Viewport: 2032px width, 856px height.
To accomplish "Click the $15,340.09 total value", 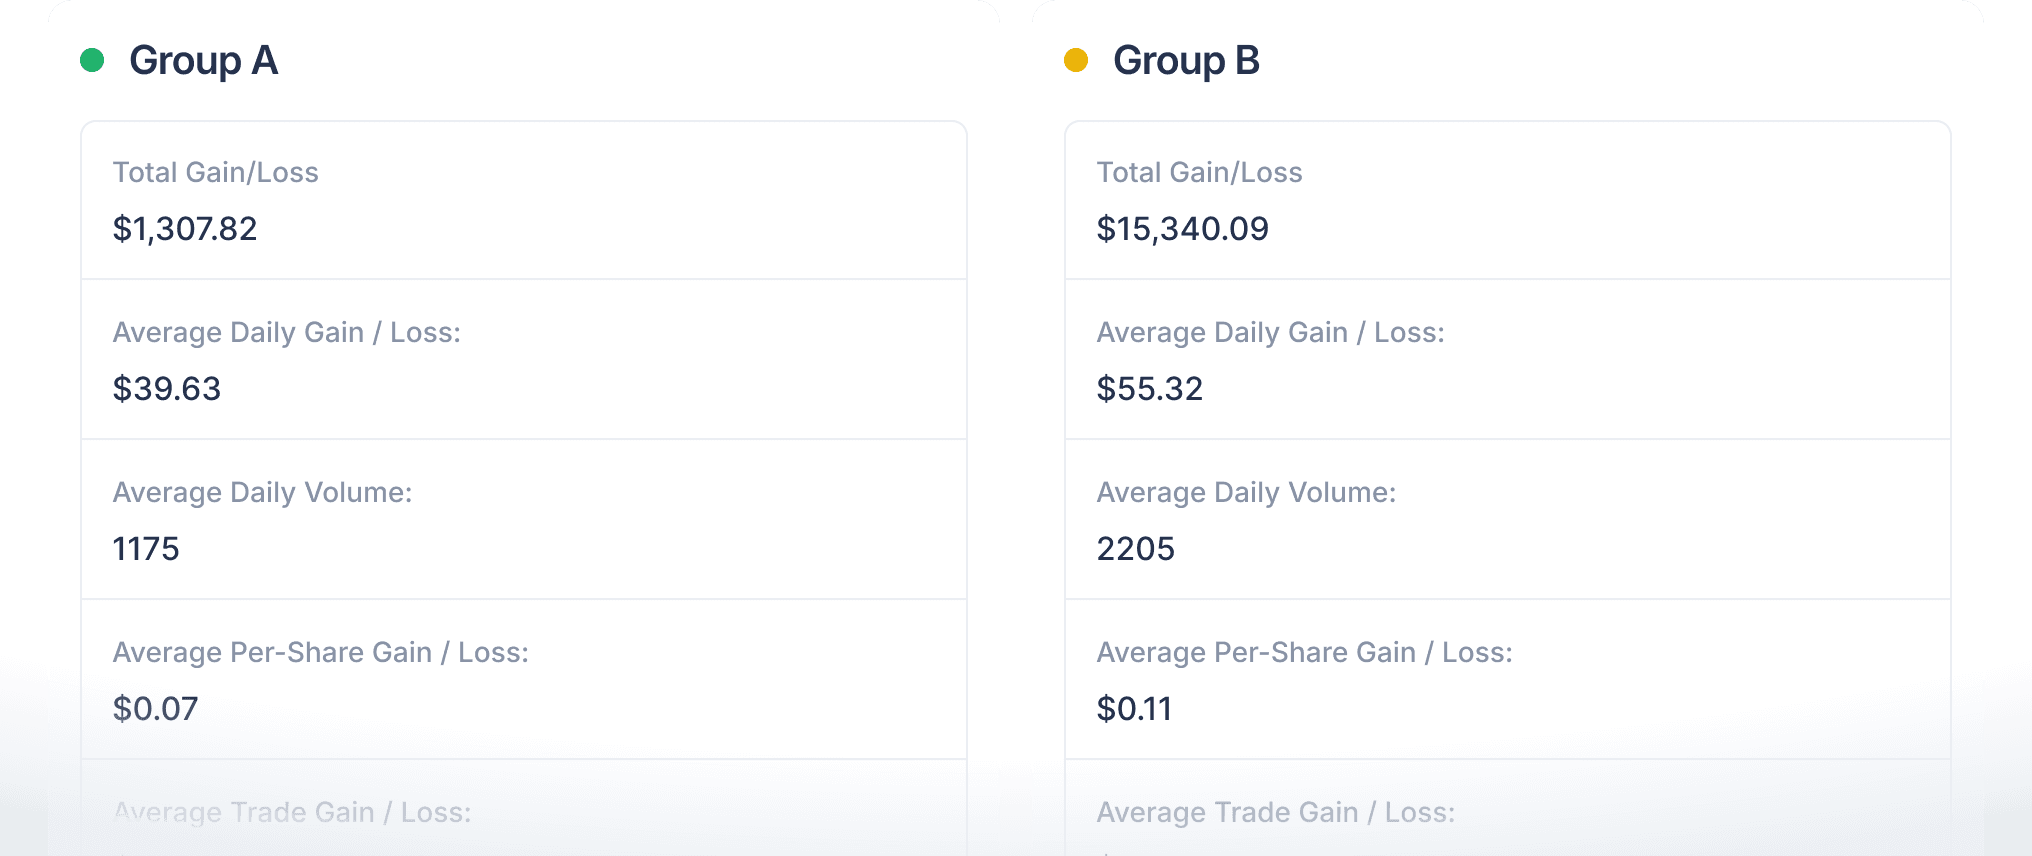I will tap(1183, 229).
